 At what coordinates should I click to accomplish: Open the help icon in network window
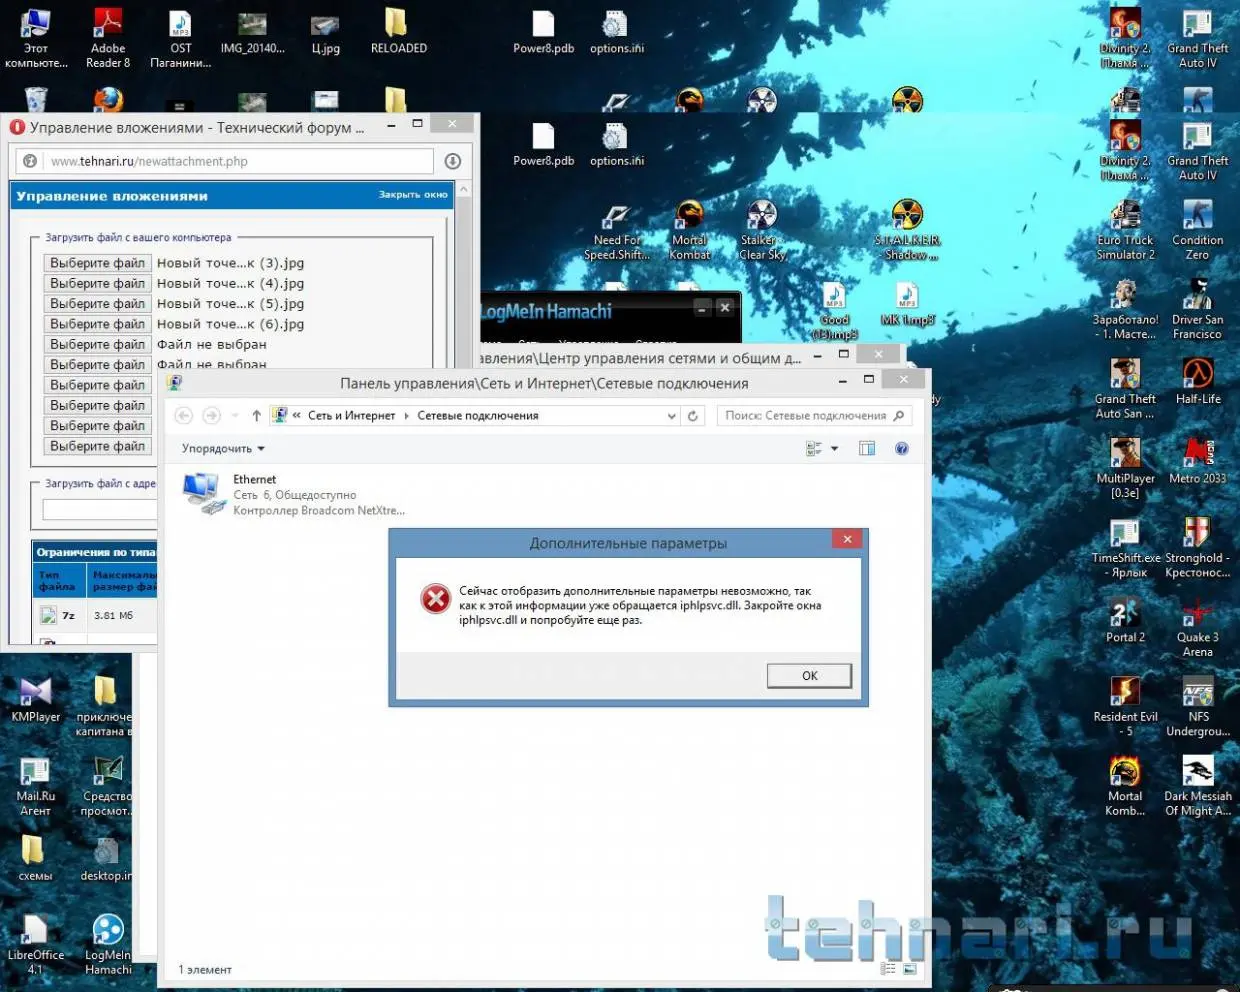(902, 449)
